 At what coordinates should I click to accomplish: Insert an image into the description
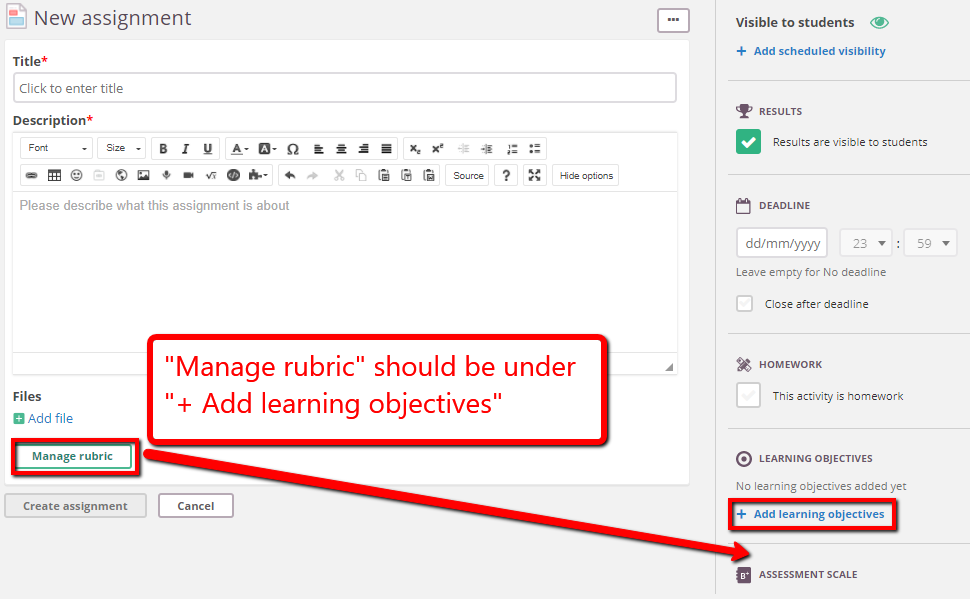(143, 175)
